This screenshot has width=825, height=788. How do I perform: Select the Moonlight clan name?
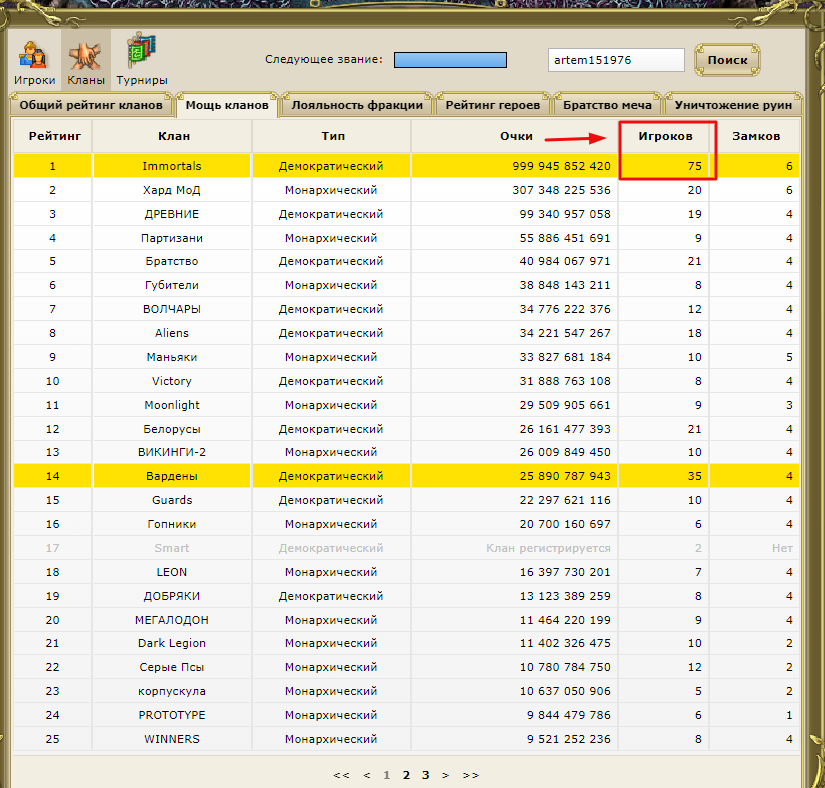[172, 406]
